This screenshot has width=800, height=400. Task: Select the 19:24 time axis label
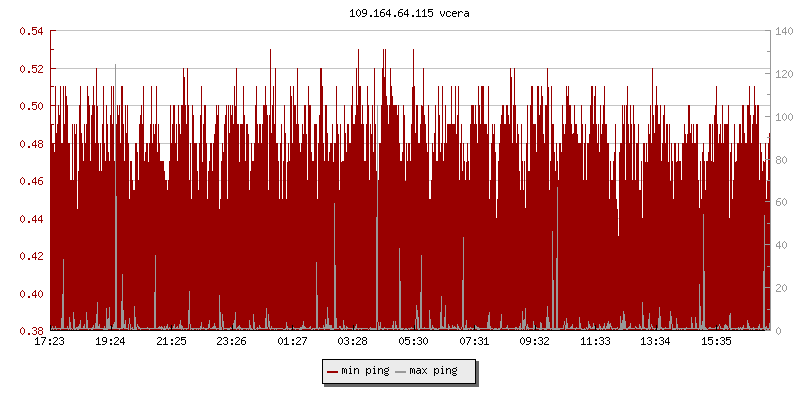pyautogui.click(x=110, y=342)
